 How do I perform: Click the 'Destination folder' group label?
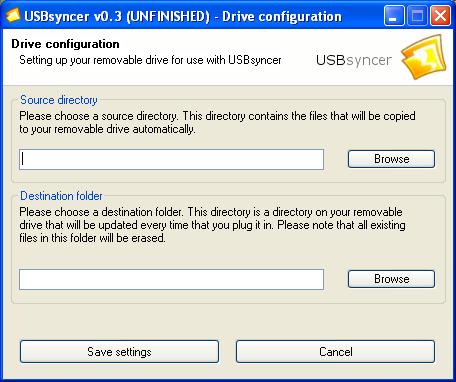[61, 196]
